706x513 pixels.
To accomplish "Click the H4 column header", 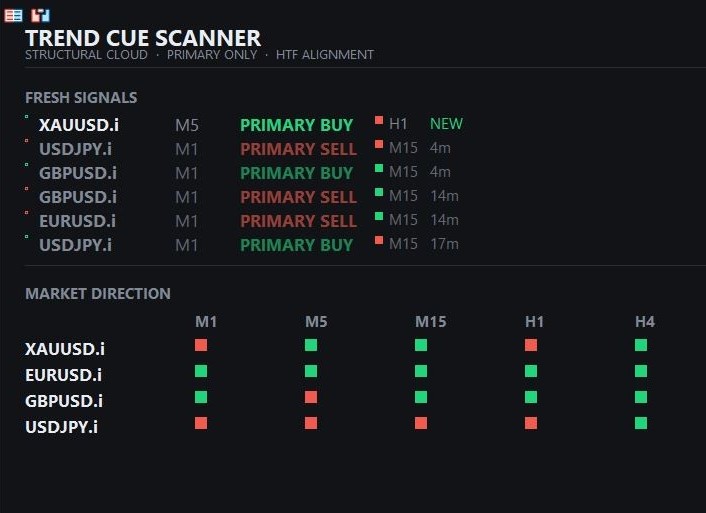I will [645, 322].
